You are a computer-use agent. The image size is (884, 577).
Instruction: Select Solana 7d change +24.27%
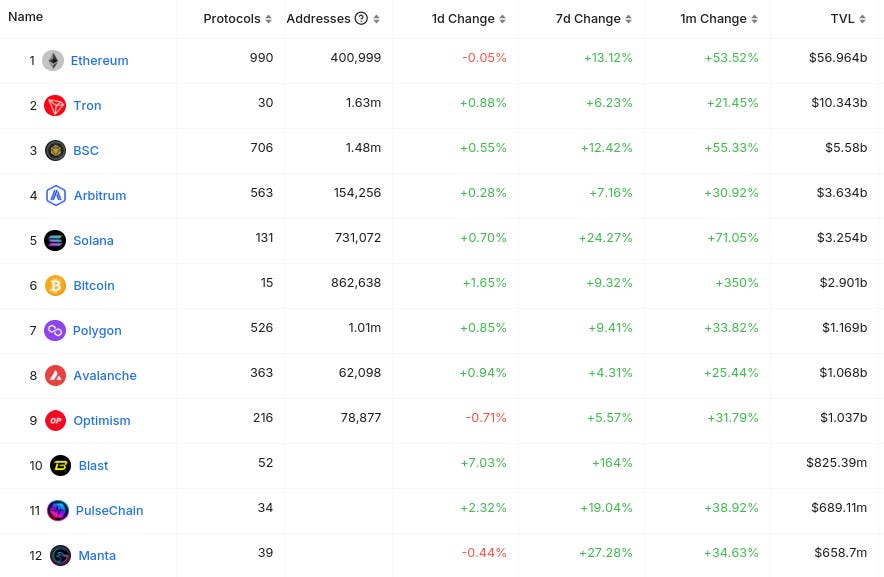(x=605, y=238)
